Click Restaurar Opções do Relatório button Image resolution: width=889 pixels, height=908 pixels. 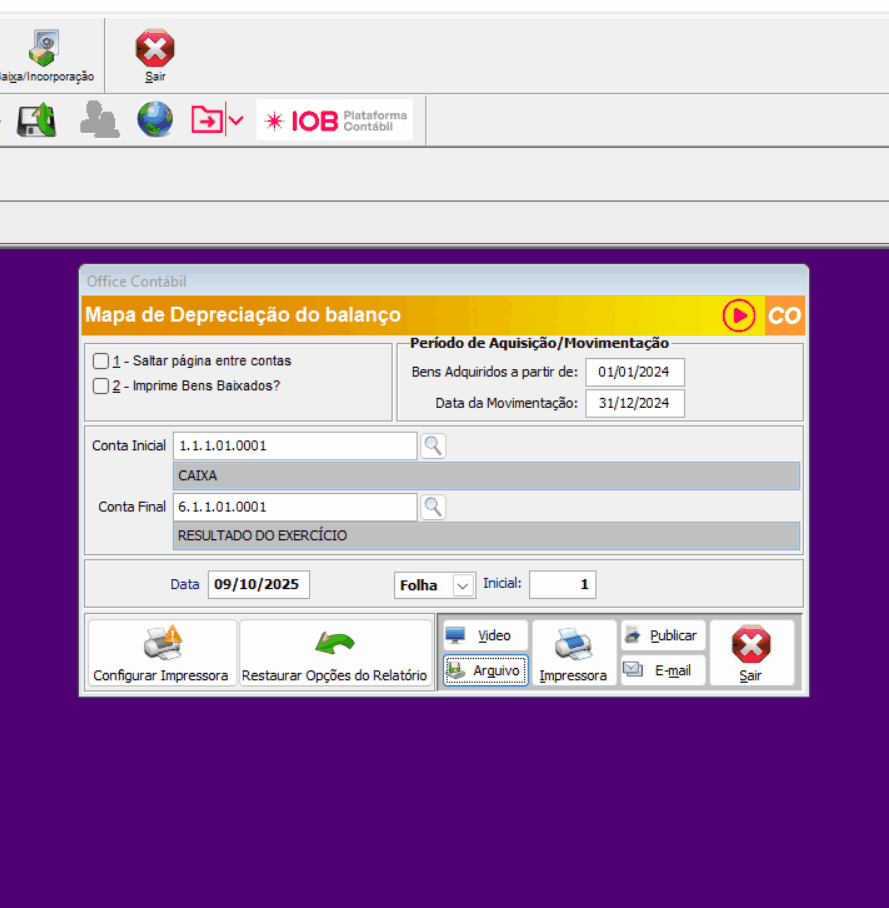pos(335,654)
